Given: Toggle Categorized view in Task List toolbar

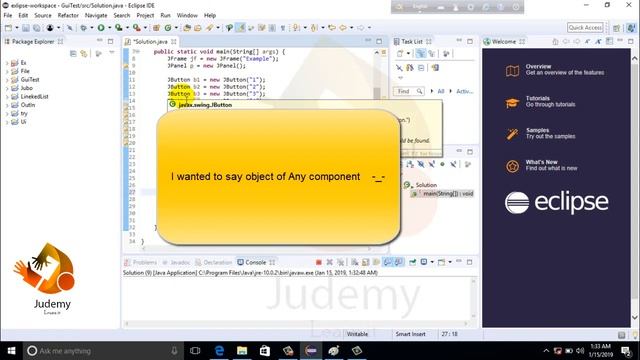Looking at the screenshot, I should pyautogui.click(x=420, y=53).
